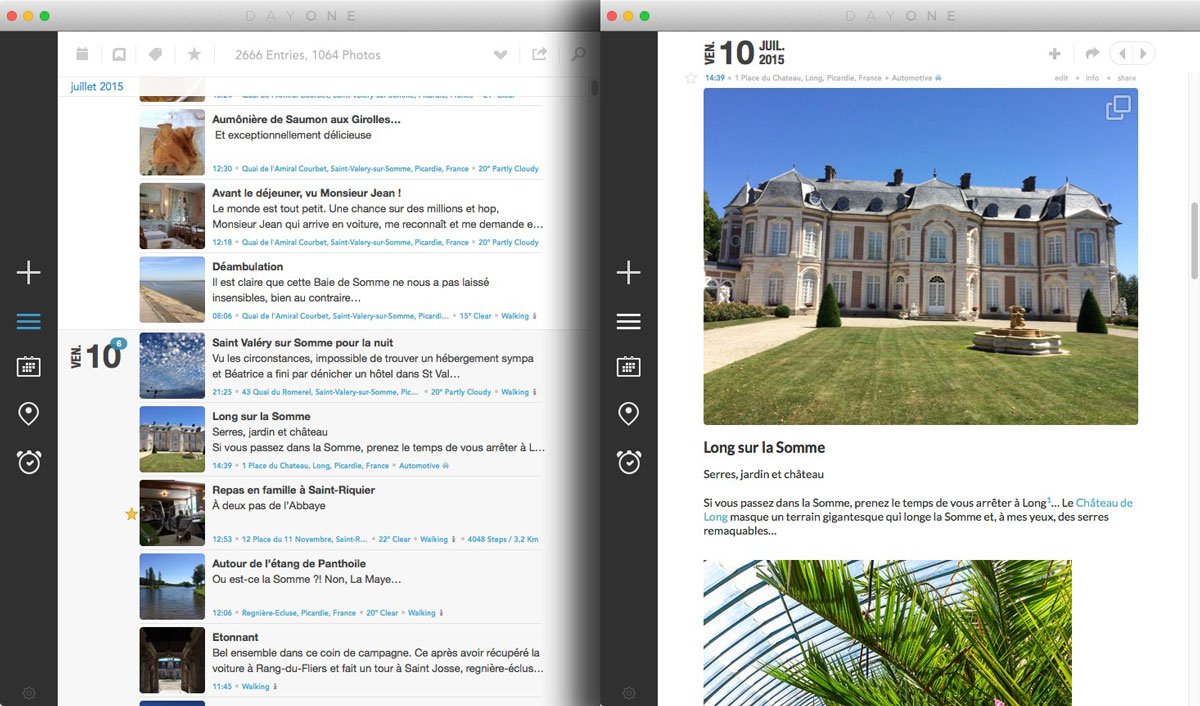Screen dimensions: 1200x706
Task: Select the list view icon in right window sidebar
Action: pos(628,322)
